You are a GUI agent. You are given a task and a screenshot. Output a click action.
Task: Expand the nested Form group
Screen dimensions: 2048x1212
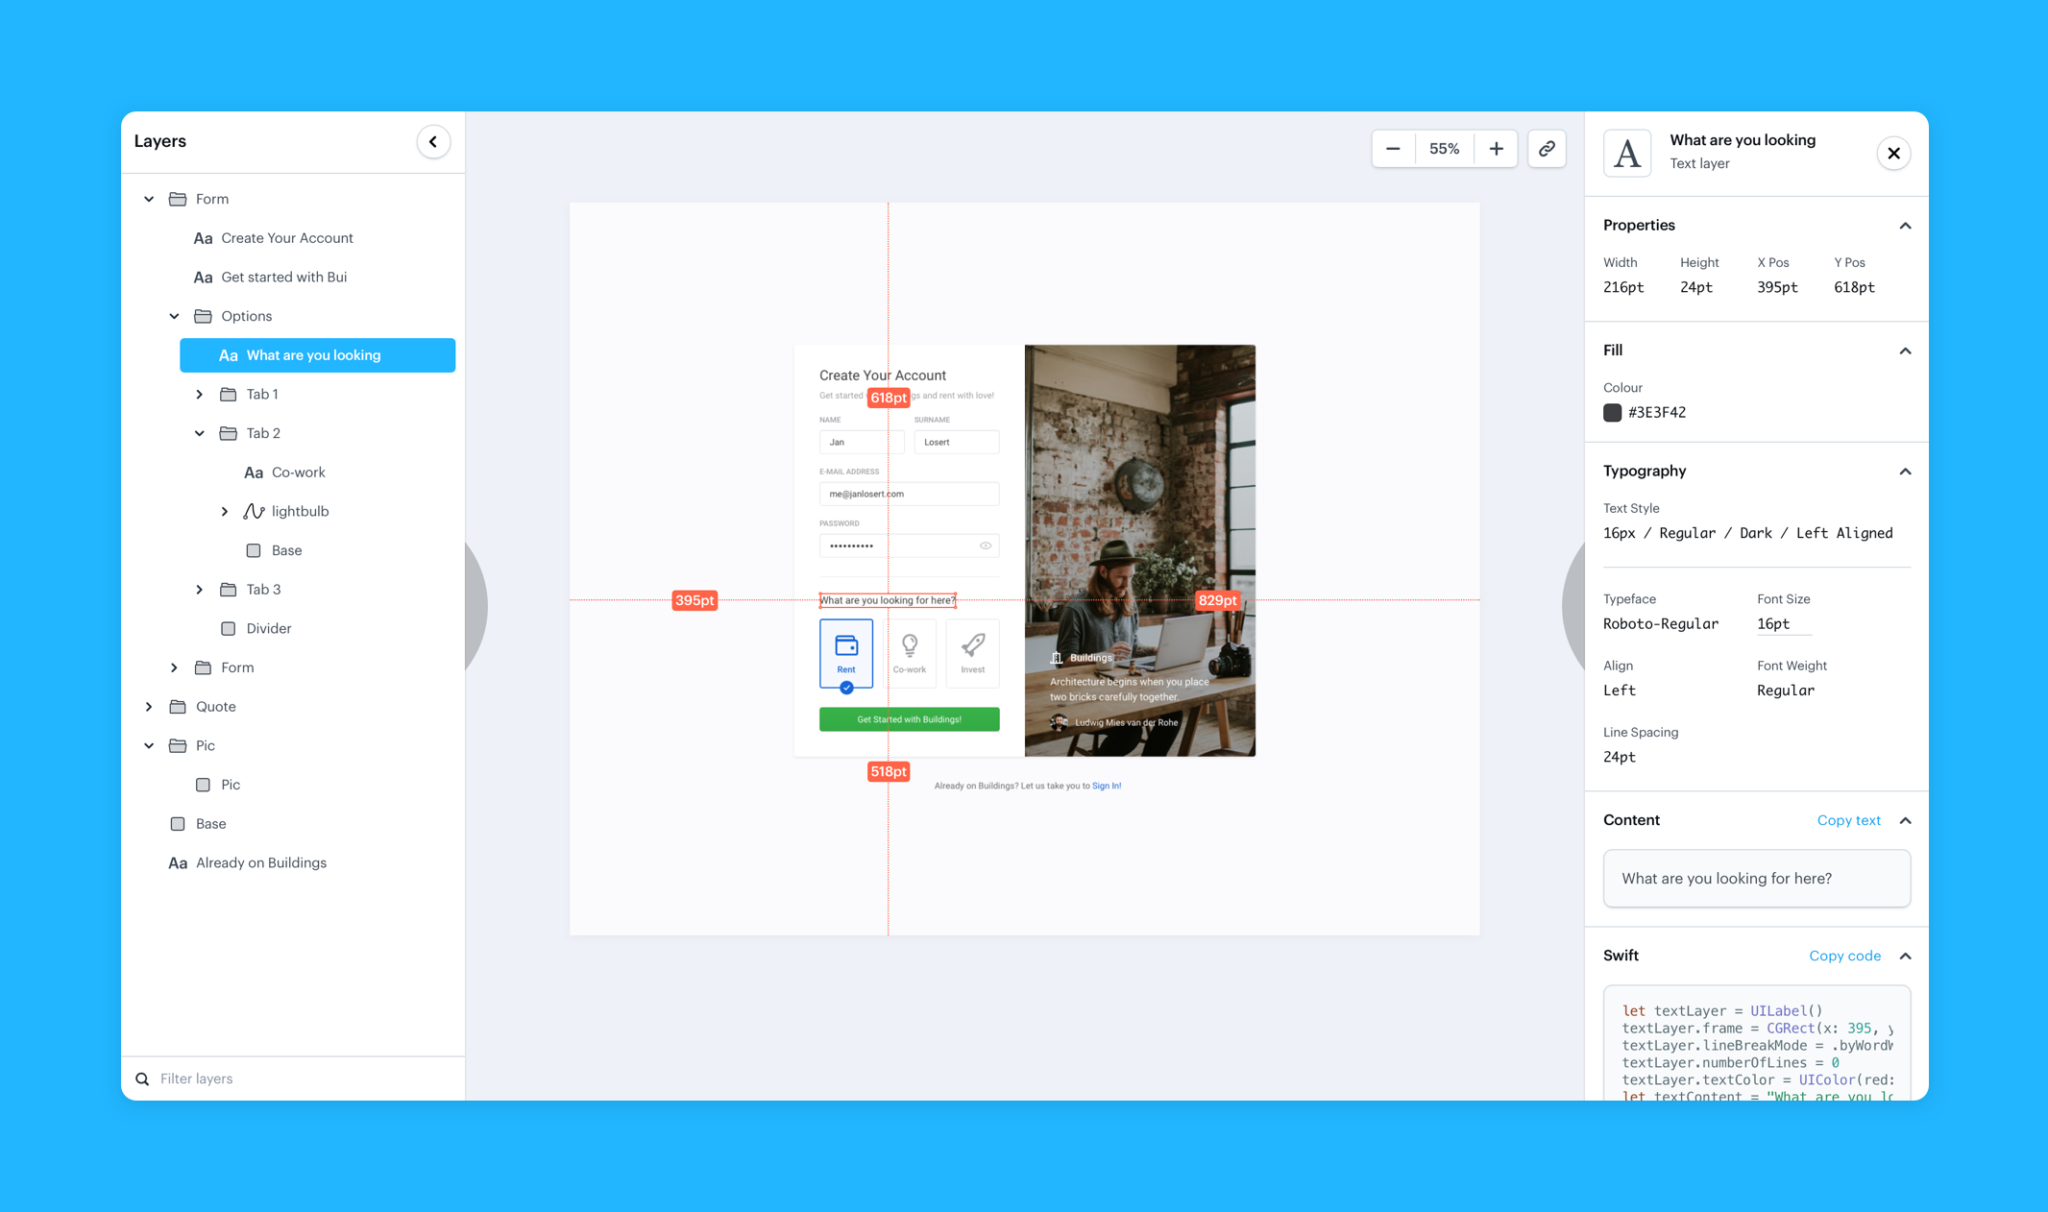click(174, 667)
